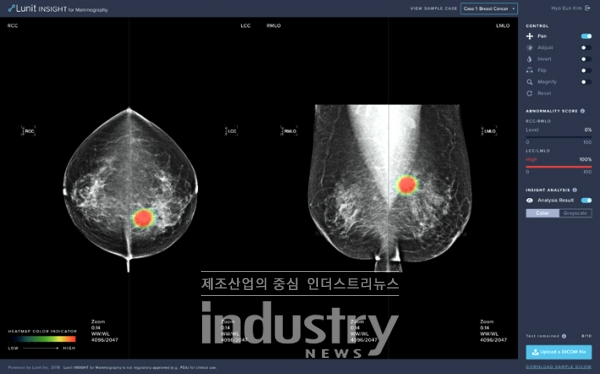Click the Adjust brightness icon
The width and height of the screenshot is (600, 374).
point(530,47)
